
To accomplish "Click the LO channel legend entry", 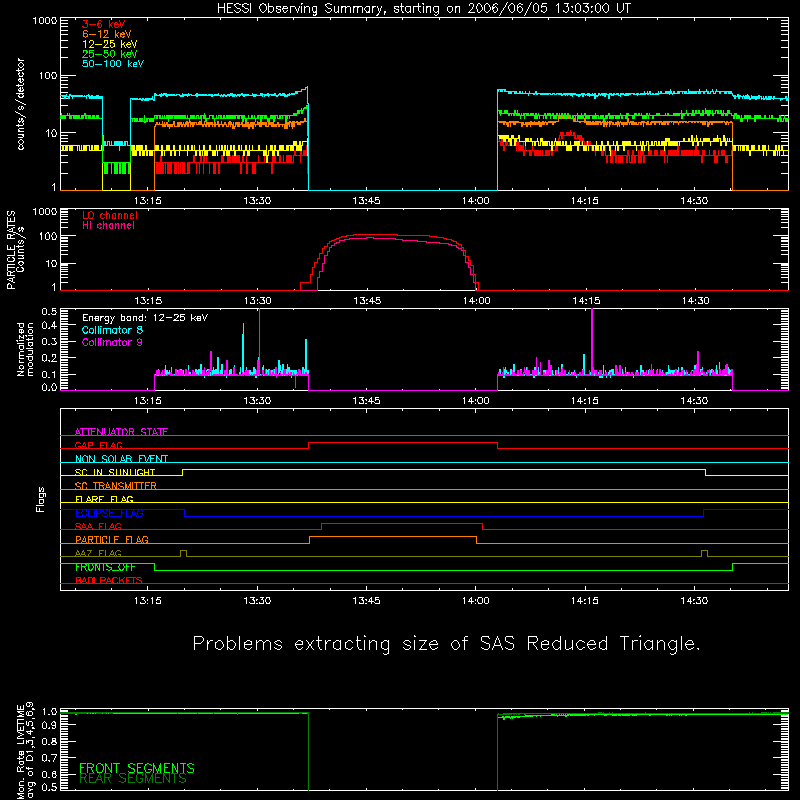I will pyautogui.click(x=110, y=215).
